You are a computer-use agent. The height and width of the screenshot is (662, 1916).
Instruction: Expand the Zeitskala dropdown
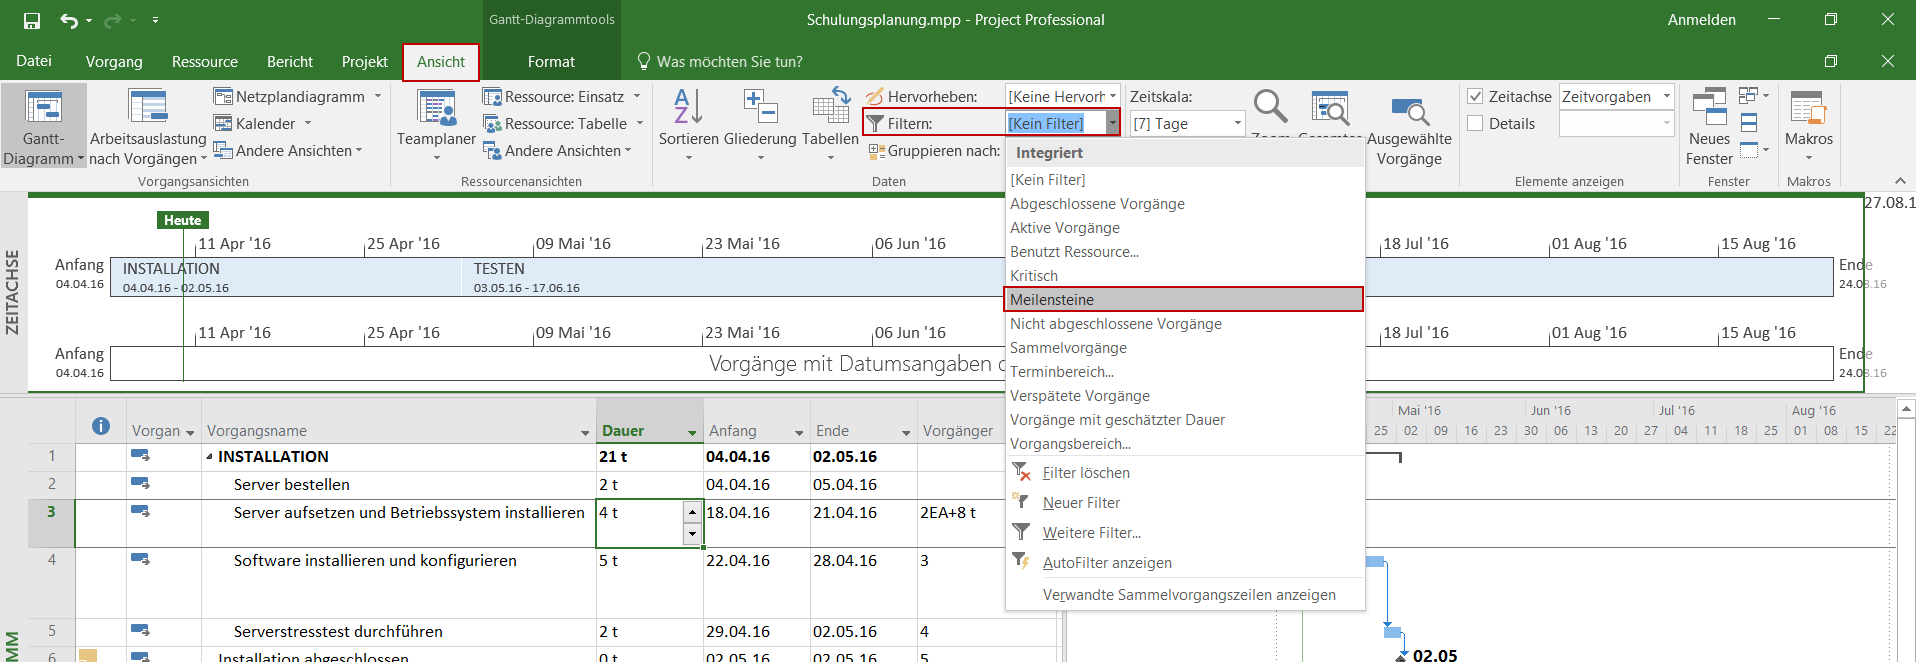pyautogui.click(x=1237, y=124)
